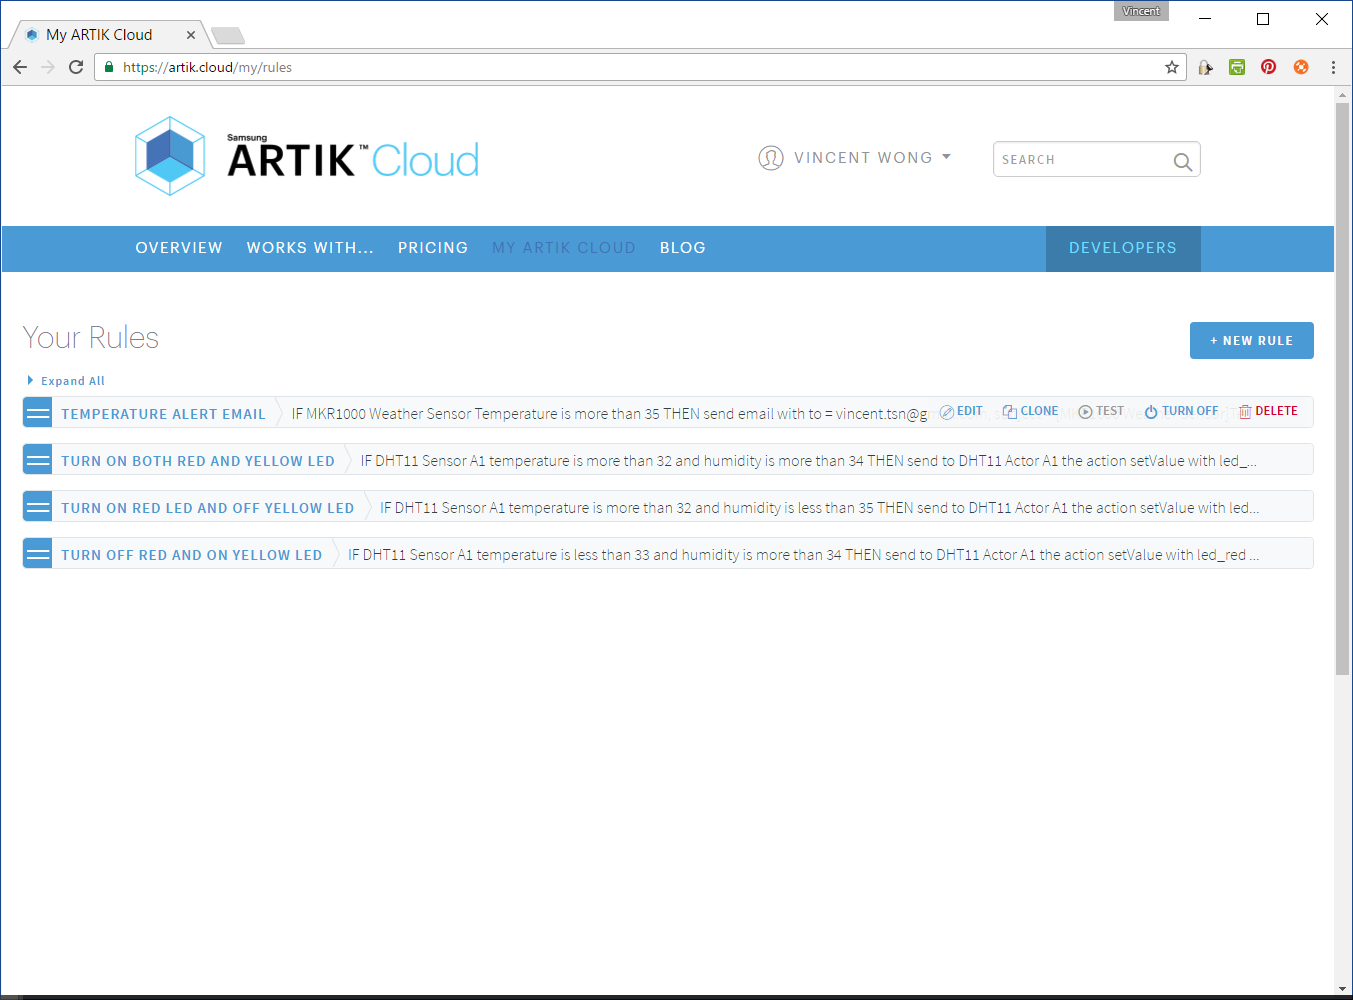
Task: Edit the Temperature Alert Email rule
Action: [x=961, y=411]
